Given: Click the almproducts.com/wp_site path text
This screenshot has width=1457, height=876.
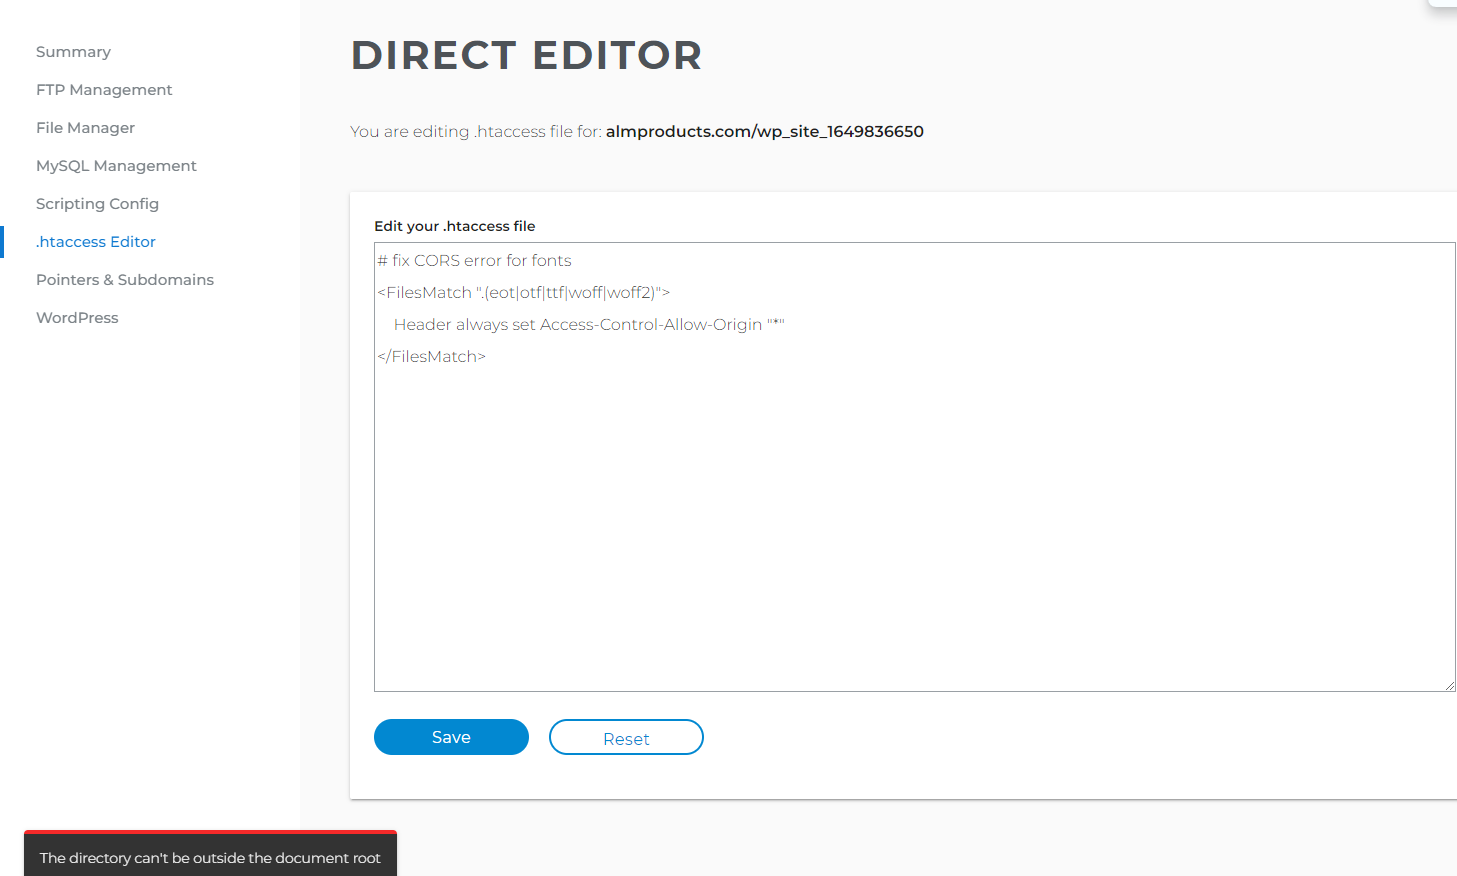Looking at the screenshot, I should pyautogui.click(x=765, y=131).
